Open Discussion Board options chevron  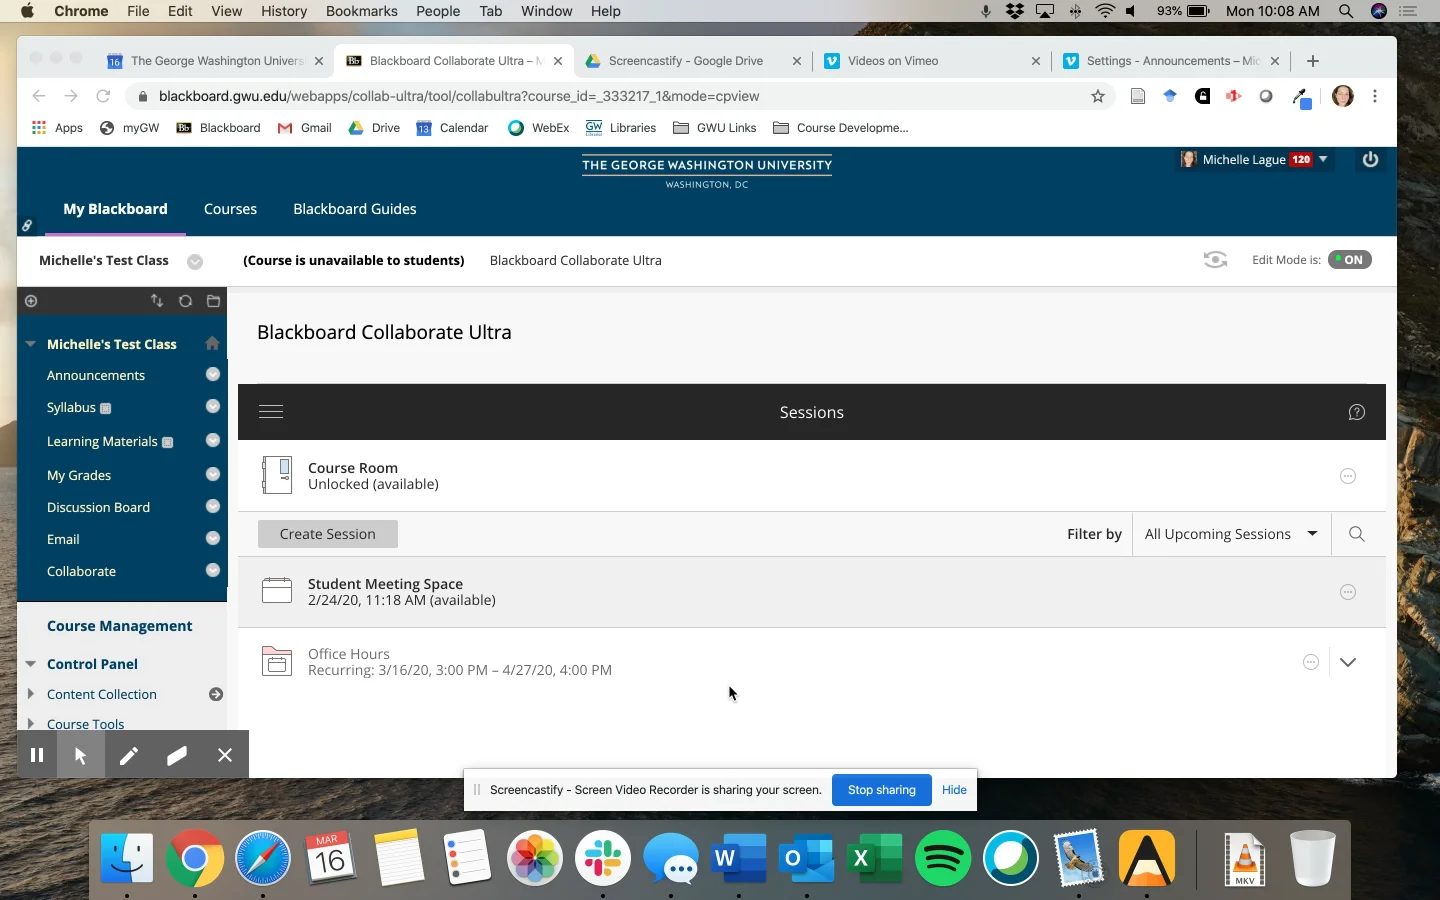tap(213, 506)
